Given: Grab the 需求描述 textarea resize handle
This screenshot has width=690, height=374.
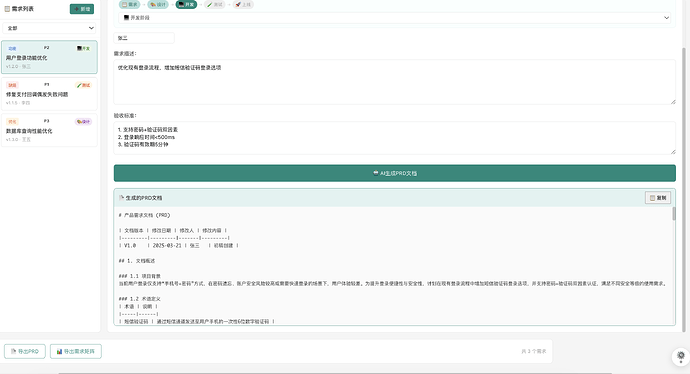Looking at the screenshot, I should 673,102.
